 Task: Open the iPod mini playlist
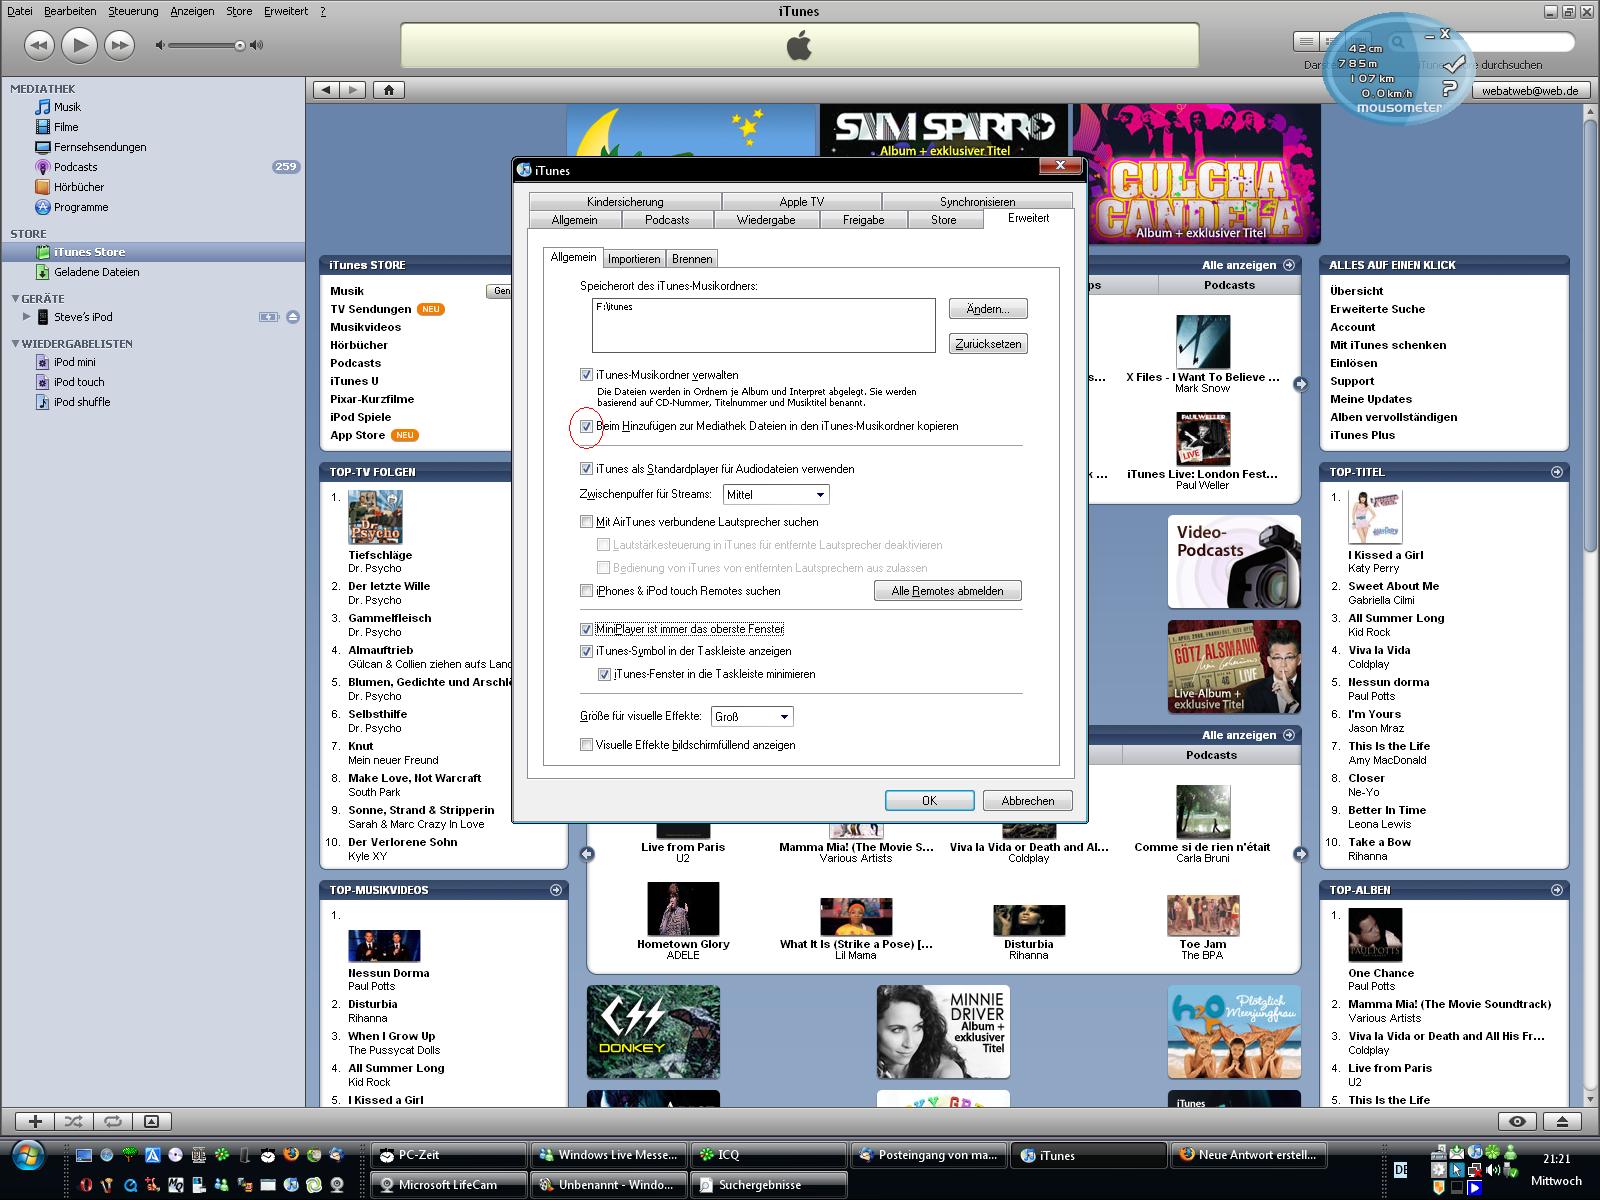[x=75, y=362]
